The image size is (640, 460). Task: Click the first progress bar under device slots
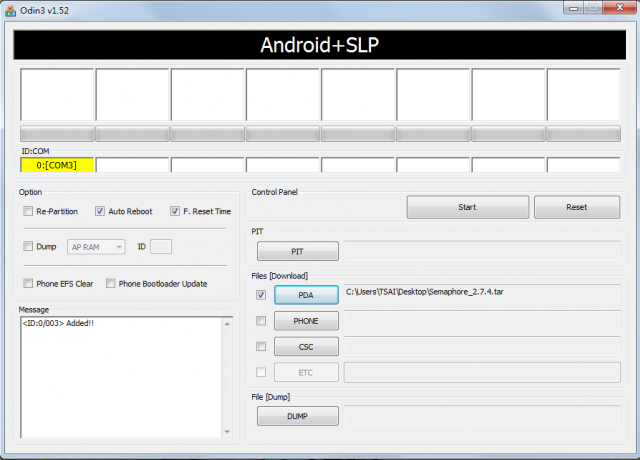[57, 134]
